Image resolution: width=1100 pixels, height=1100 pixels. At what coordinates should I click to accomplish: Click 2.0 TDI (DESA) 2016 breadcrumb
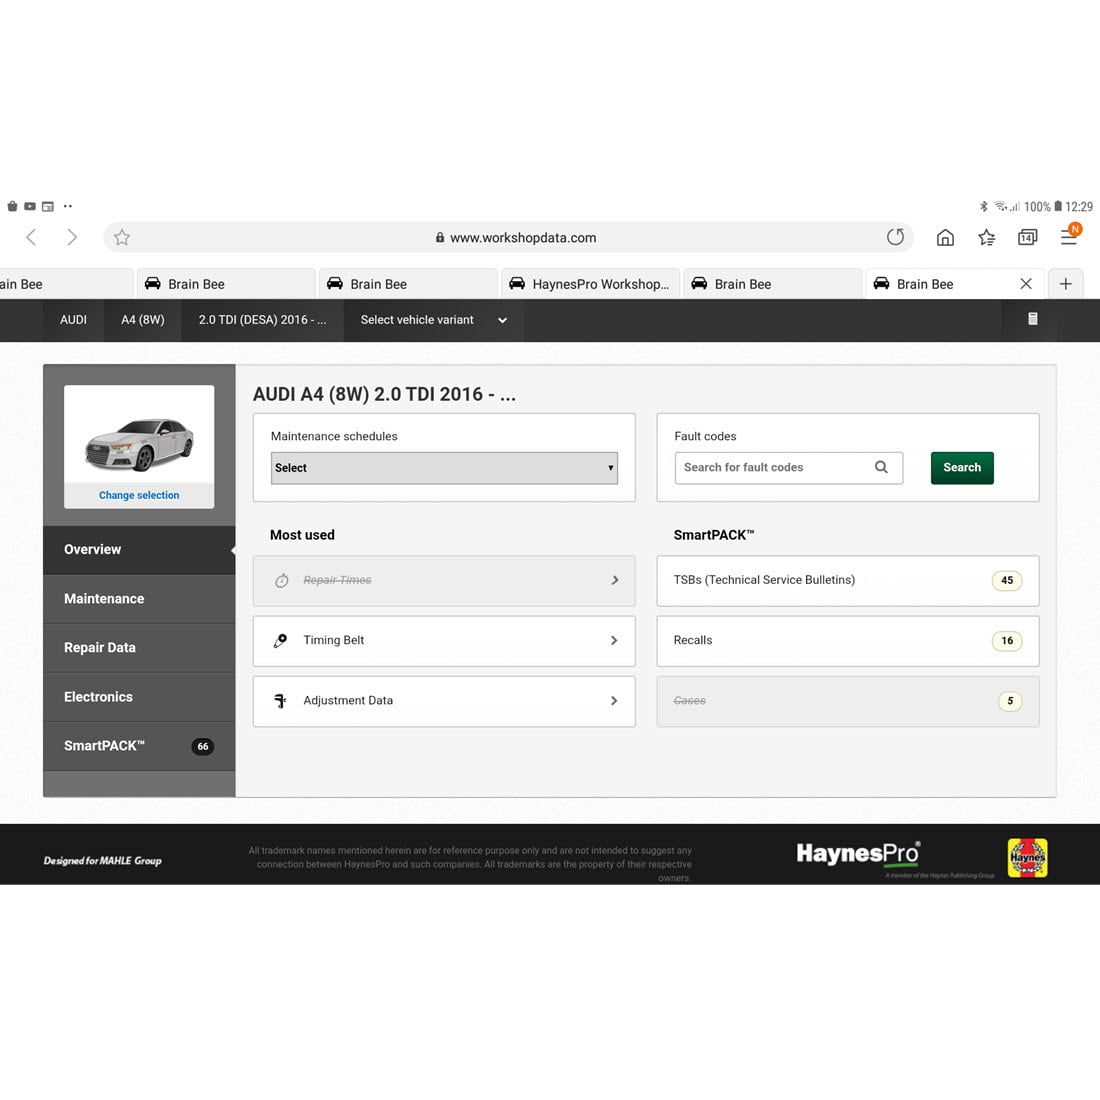coord(262,320)
